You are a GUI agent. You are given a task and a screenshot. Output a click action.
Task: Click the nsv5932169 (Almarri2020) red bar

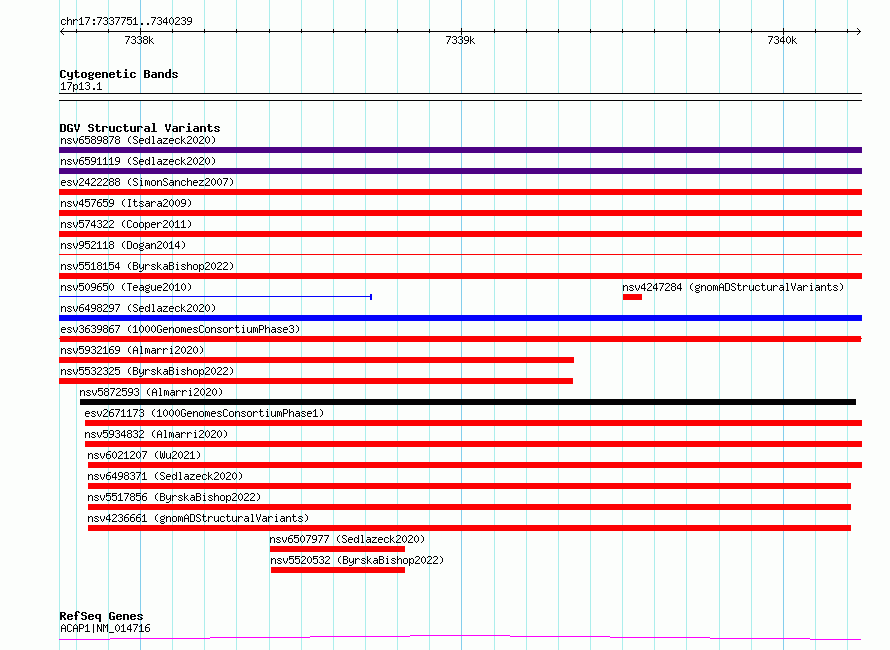click(x=316, y=360)
